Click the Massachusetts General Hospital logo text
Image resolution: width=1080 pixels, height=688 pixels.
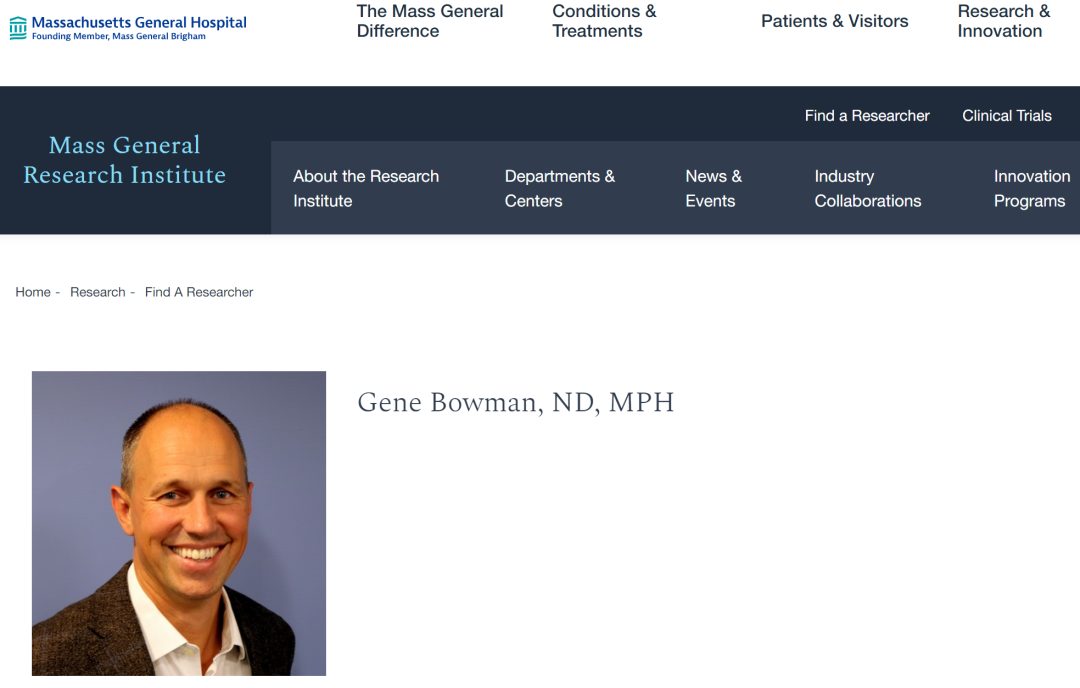(139, 22)
